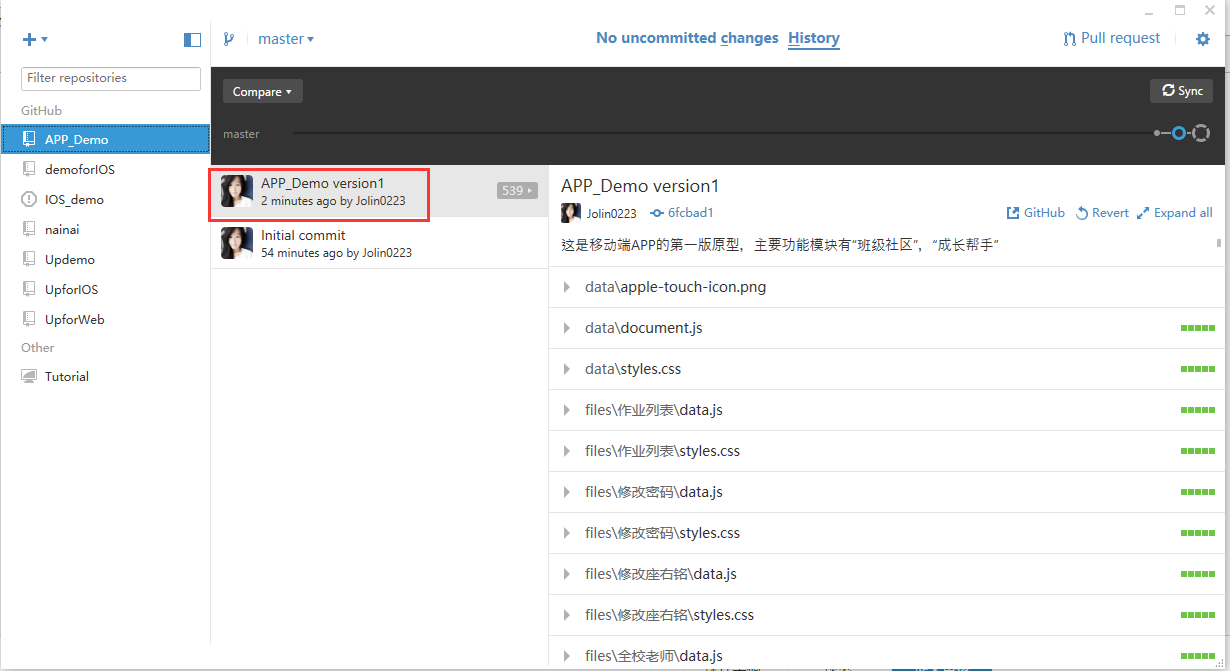Image resolution: width=1230 pixels, height=671 pixels.
Task: Click the nainai repository book icon
Action: pyautogui.click(x=29, y=229)
